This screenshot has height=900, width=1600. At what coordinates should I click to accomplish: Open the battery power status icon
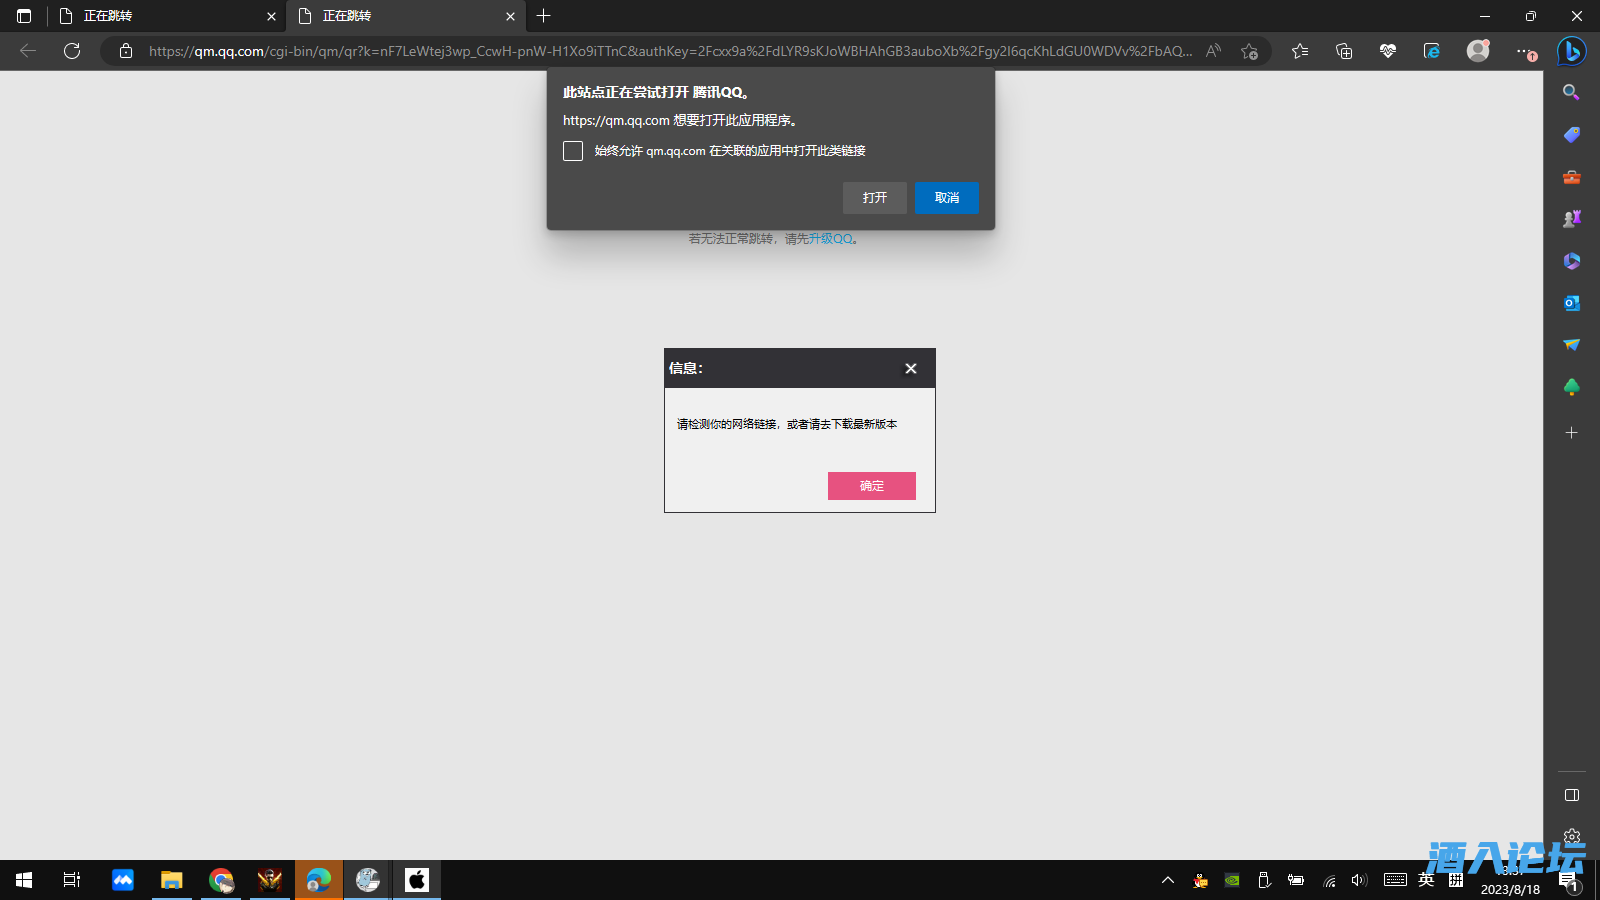[1296, 880]
